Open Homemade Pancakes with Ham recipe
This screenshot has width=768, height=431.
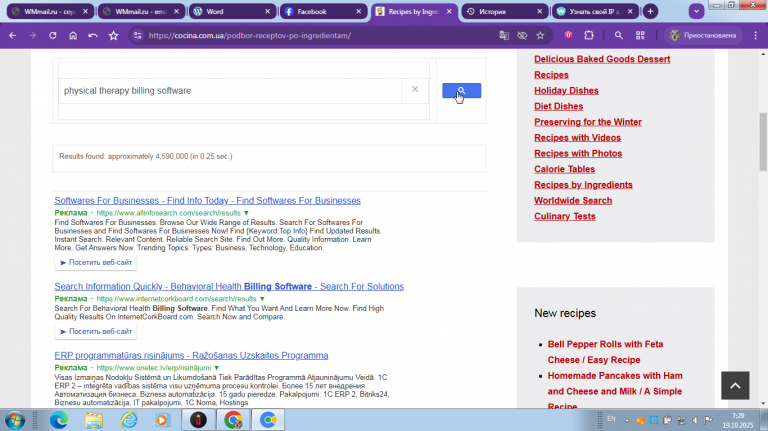[x=615, y=391]
